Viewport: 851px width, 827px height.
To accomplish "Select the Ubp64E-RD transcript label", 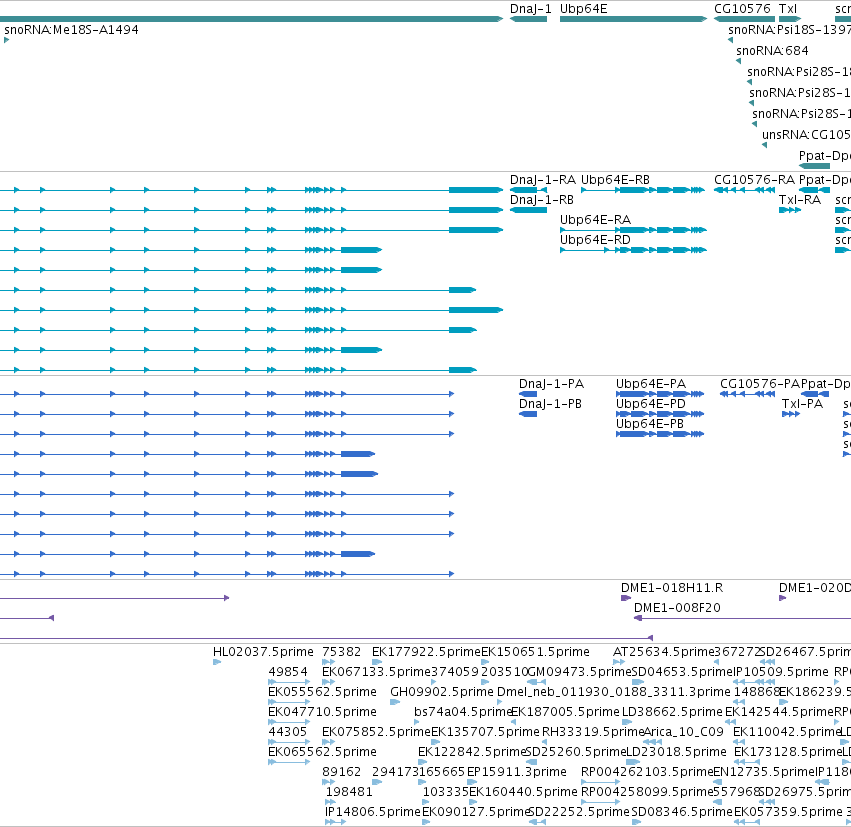I will click(x=595, y=240).
